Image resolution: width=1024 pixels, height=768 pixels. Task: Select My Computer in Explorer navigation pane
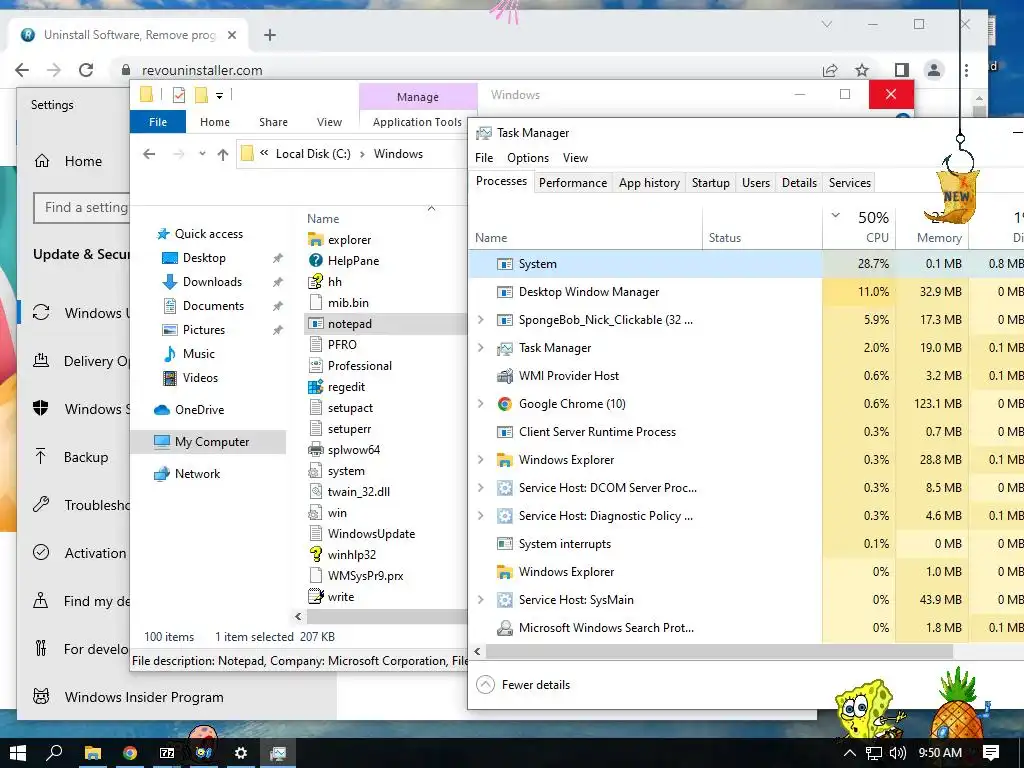click(208, 442)
